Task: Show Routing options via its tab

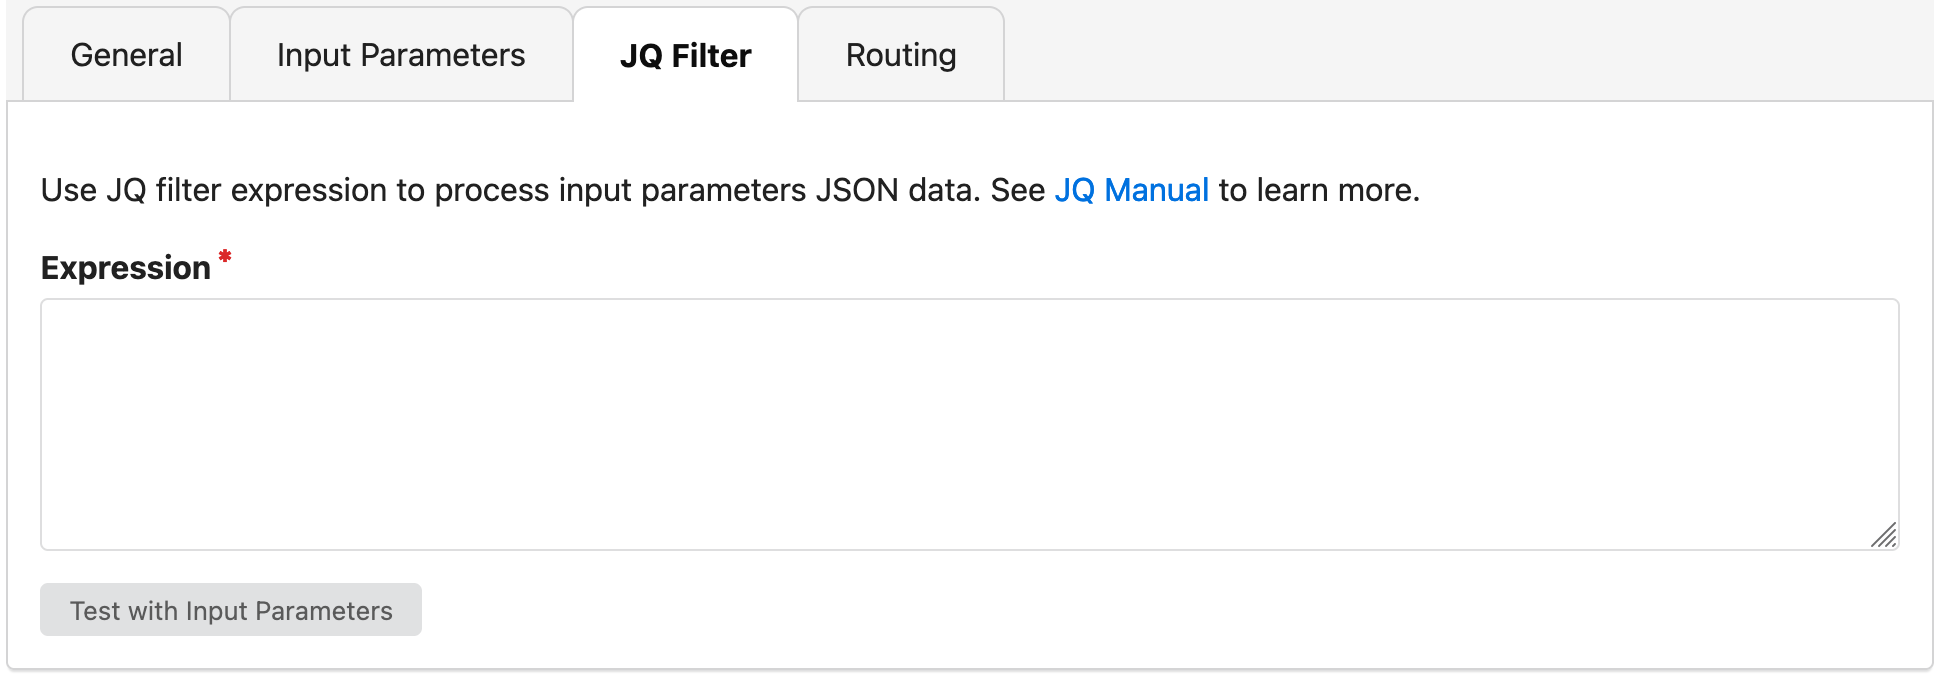Action: click(x=901, y=55)
